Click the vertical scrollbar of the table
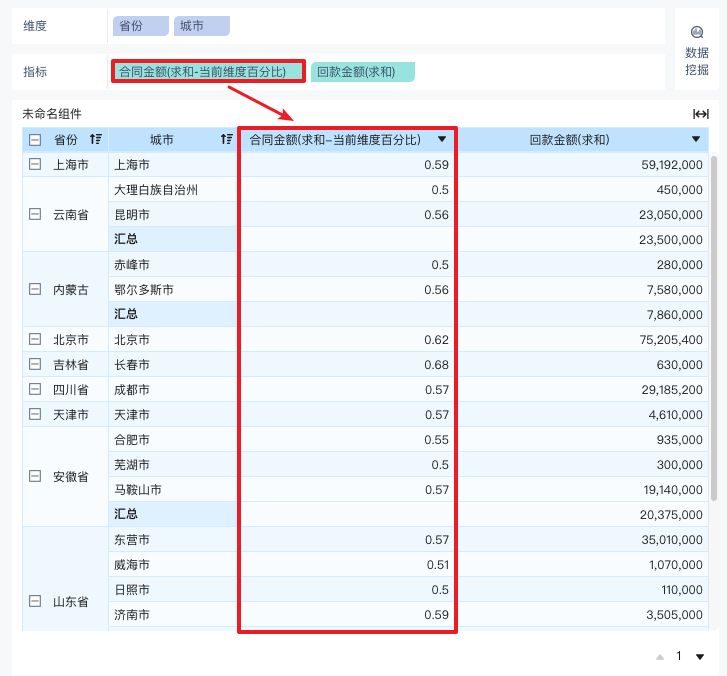Viewport: 727px width, 676px height. point(714,328)
